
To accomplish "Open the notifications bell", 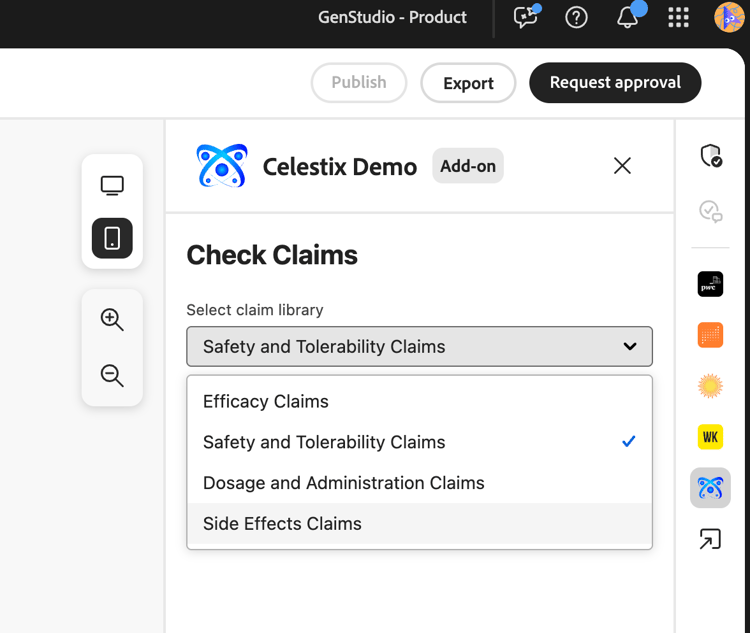I will pyautogui.click(x=627, y=17).
